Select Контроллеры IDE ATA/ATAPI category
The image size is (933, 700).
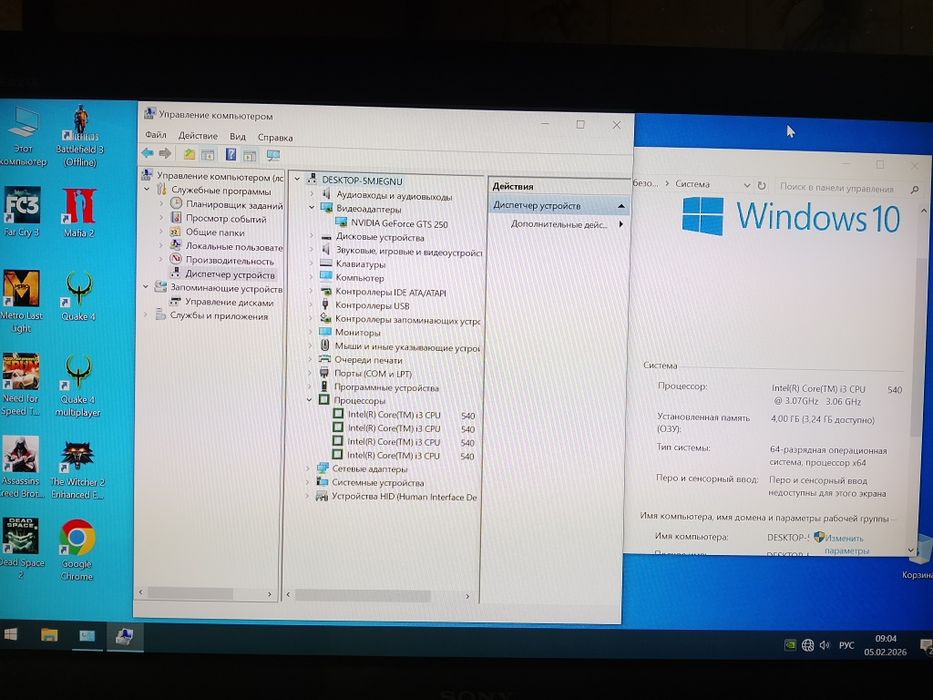pyautogui.click(x=390, y=292)
